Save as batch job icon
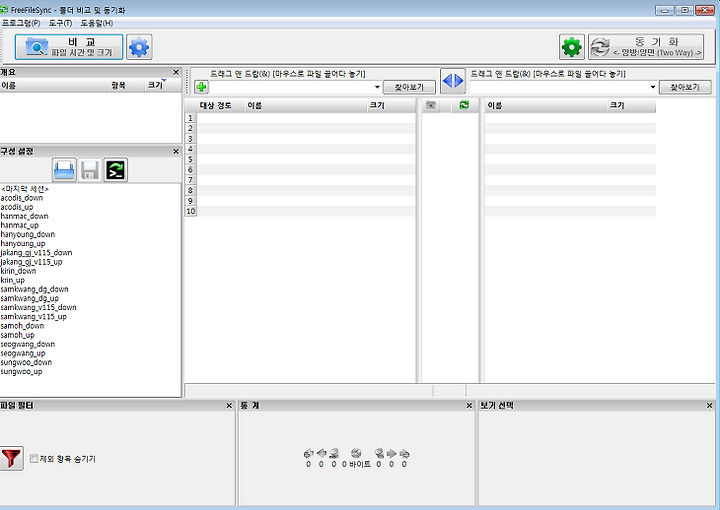Image resolution: width=720 pixels, height=510 pixels. point(116,170)
